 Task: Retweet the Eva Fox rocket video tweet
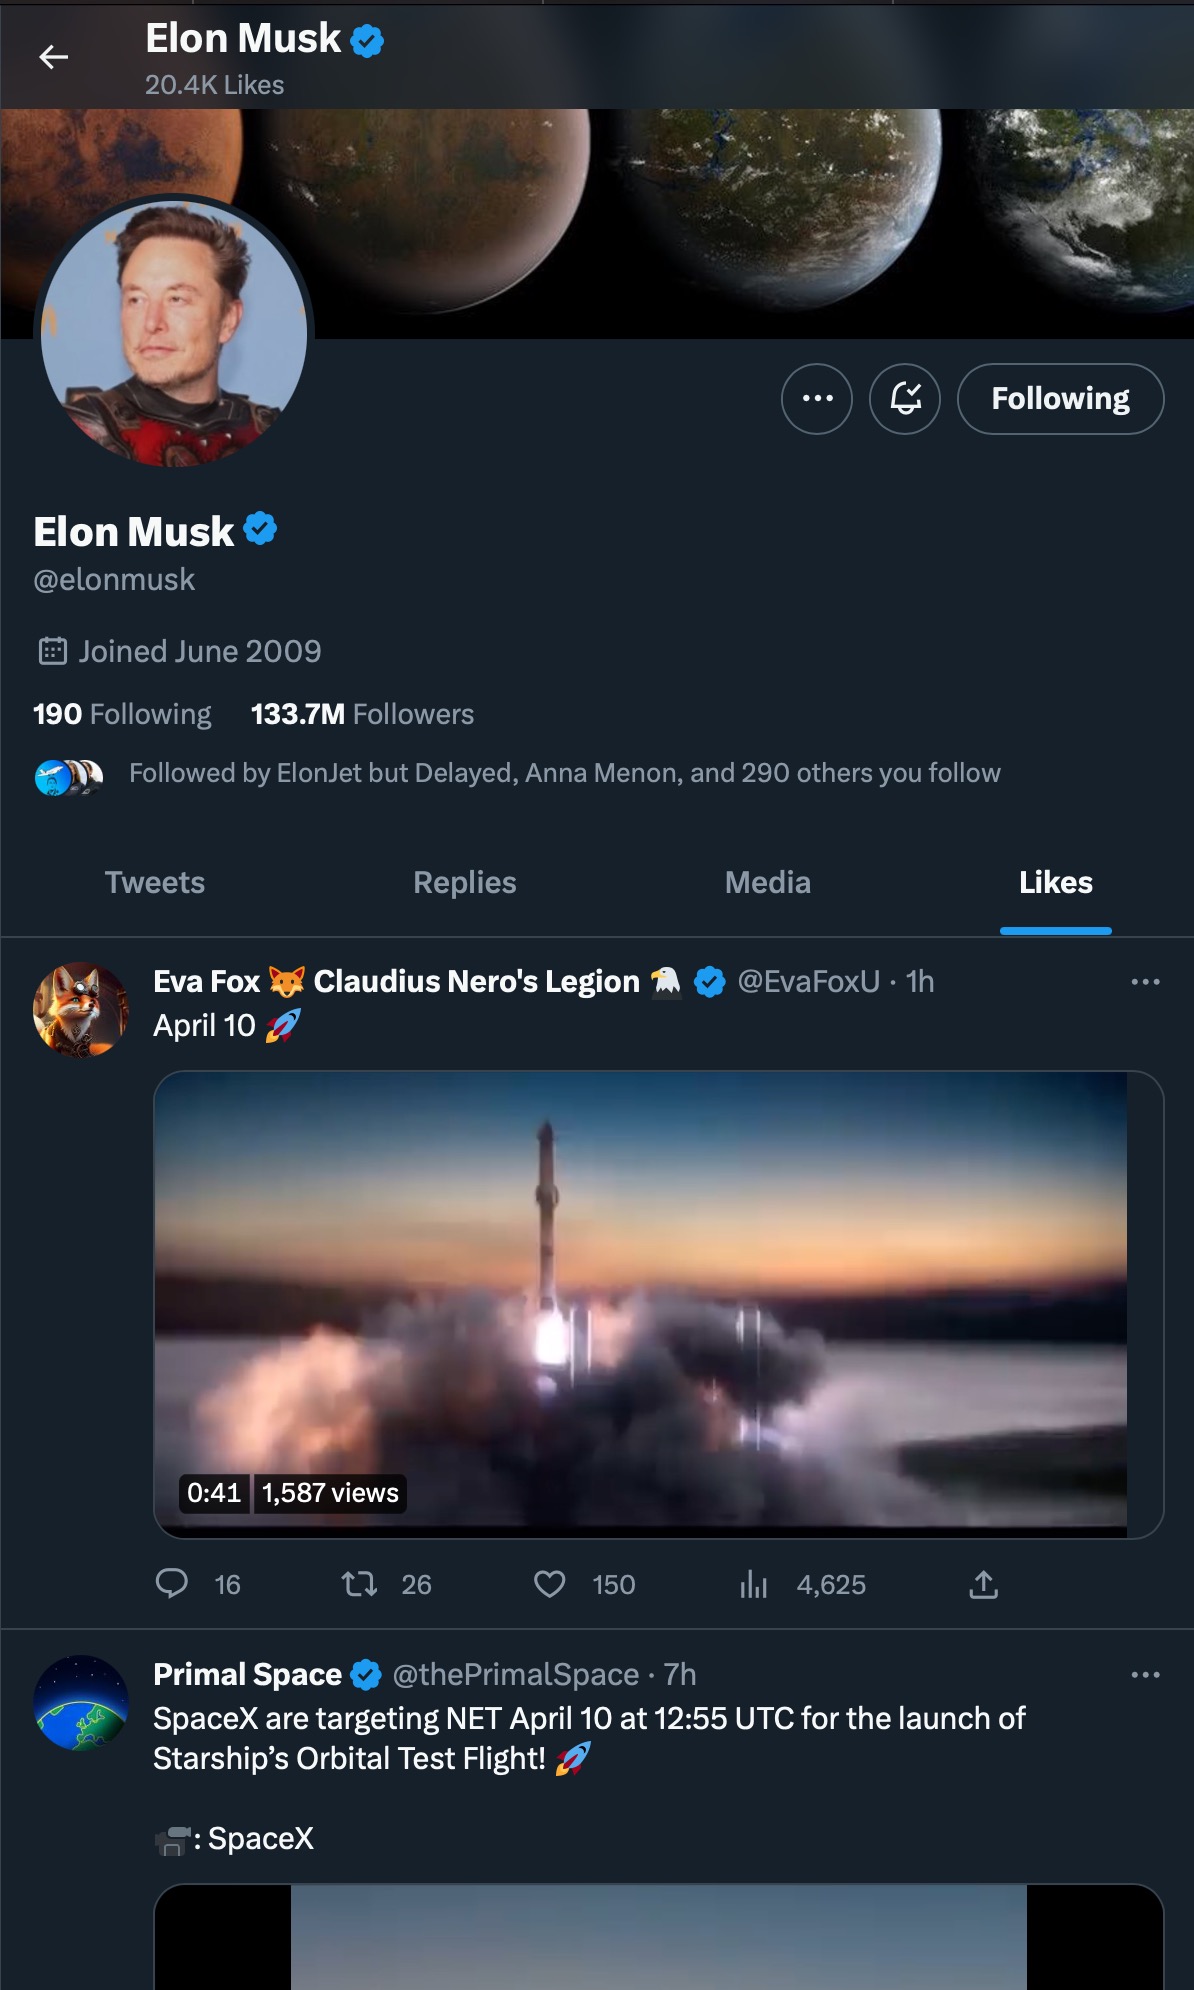[x=359, y=1584]
